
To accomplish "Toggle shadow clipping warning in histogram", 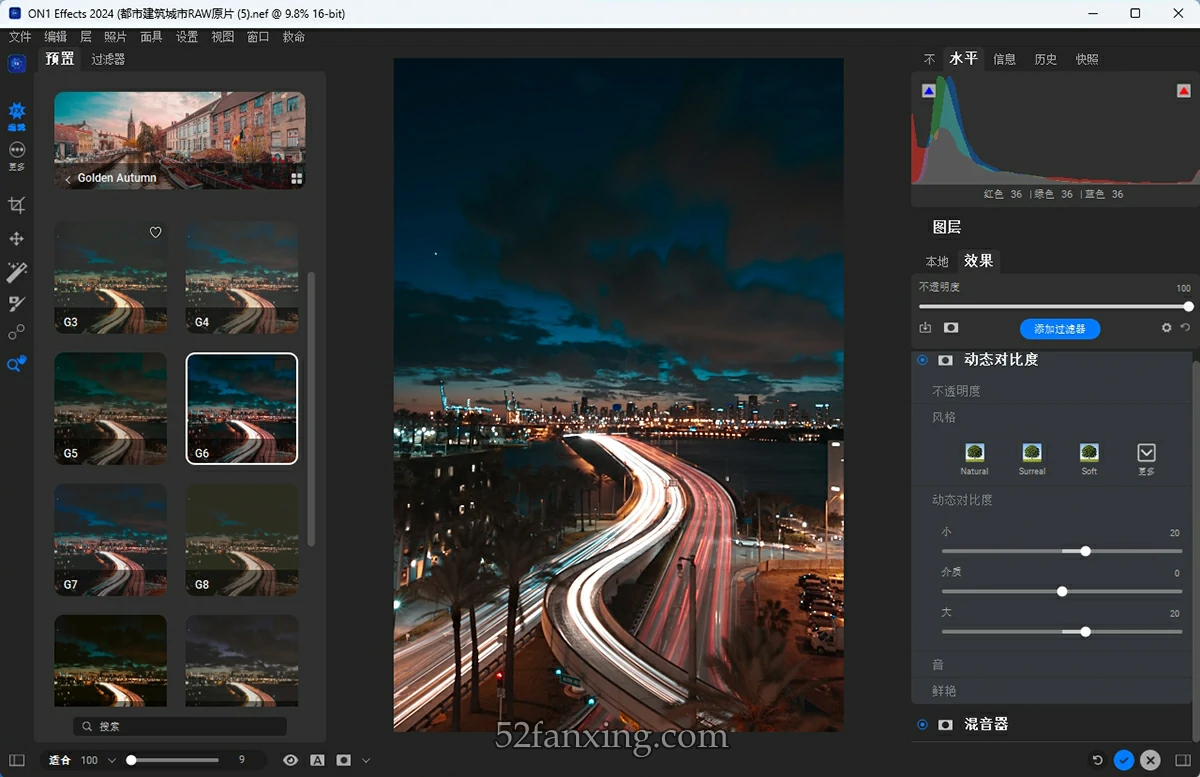I will point(928,91).
